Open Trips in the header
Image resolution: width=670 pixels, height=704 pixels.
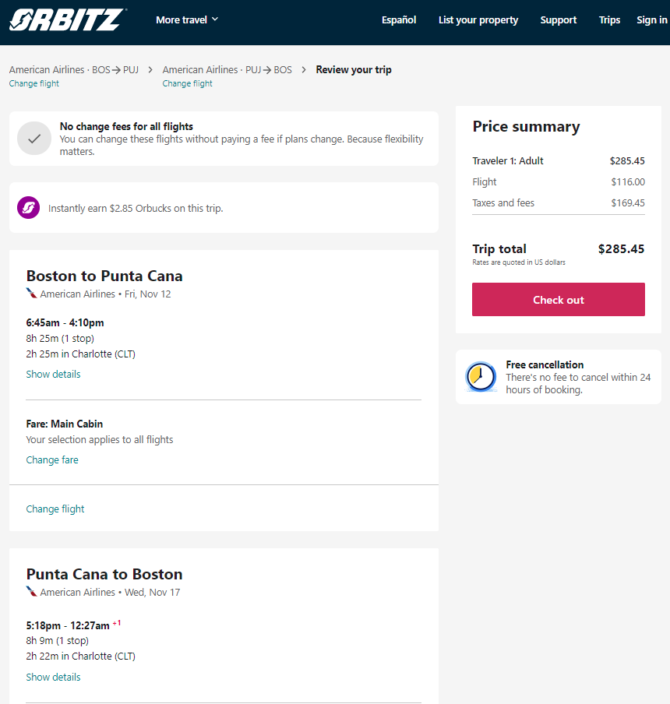[609, 20]
